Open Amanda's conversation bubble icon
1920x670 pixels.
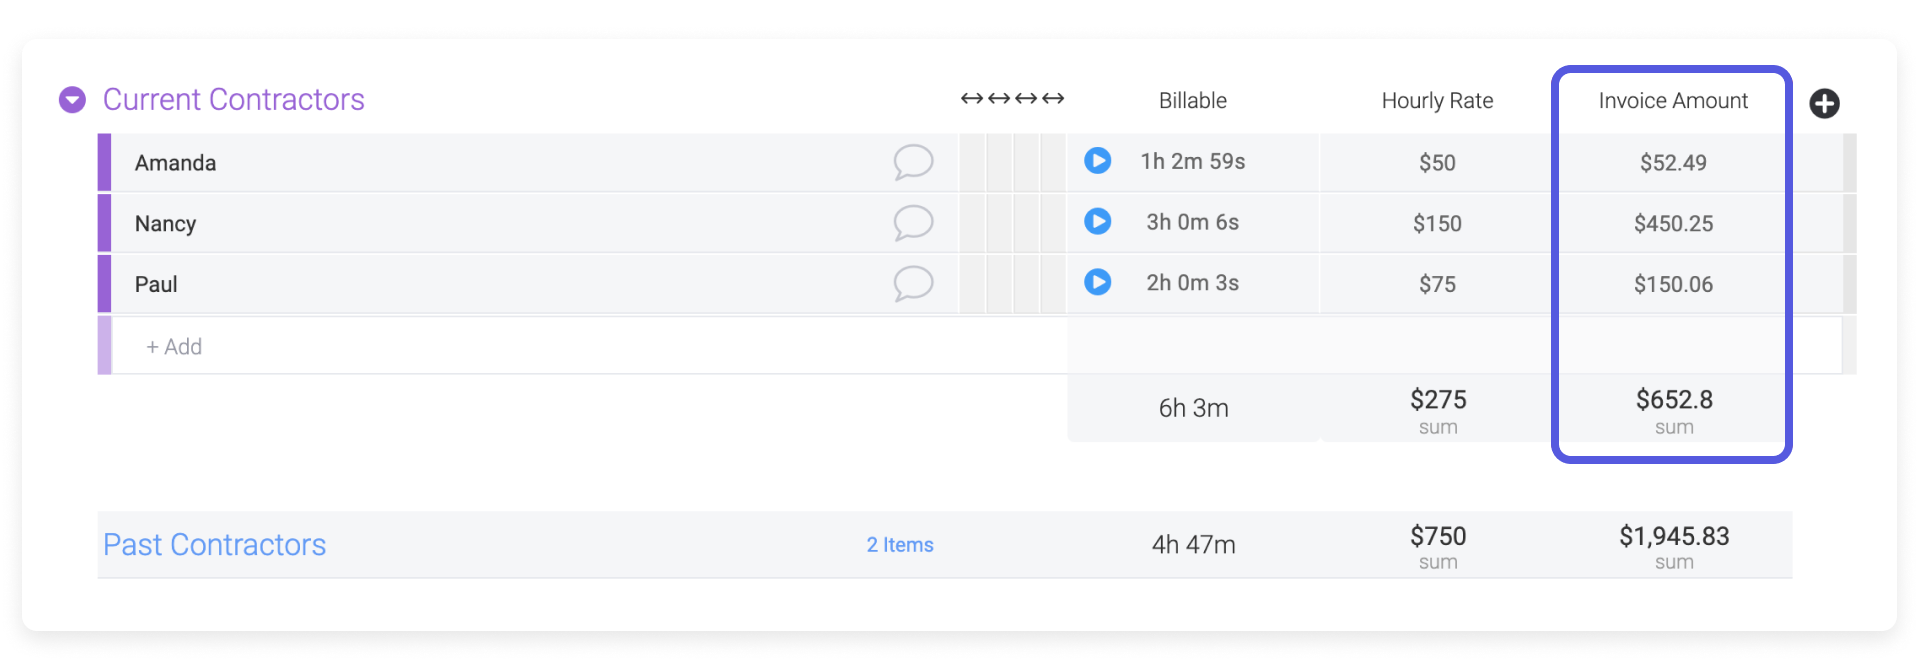click(913, 162)
